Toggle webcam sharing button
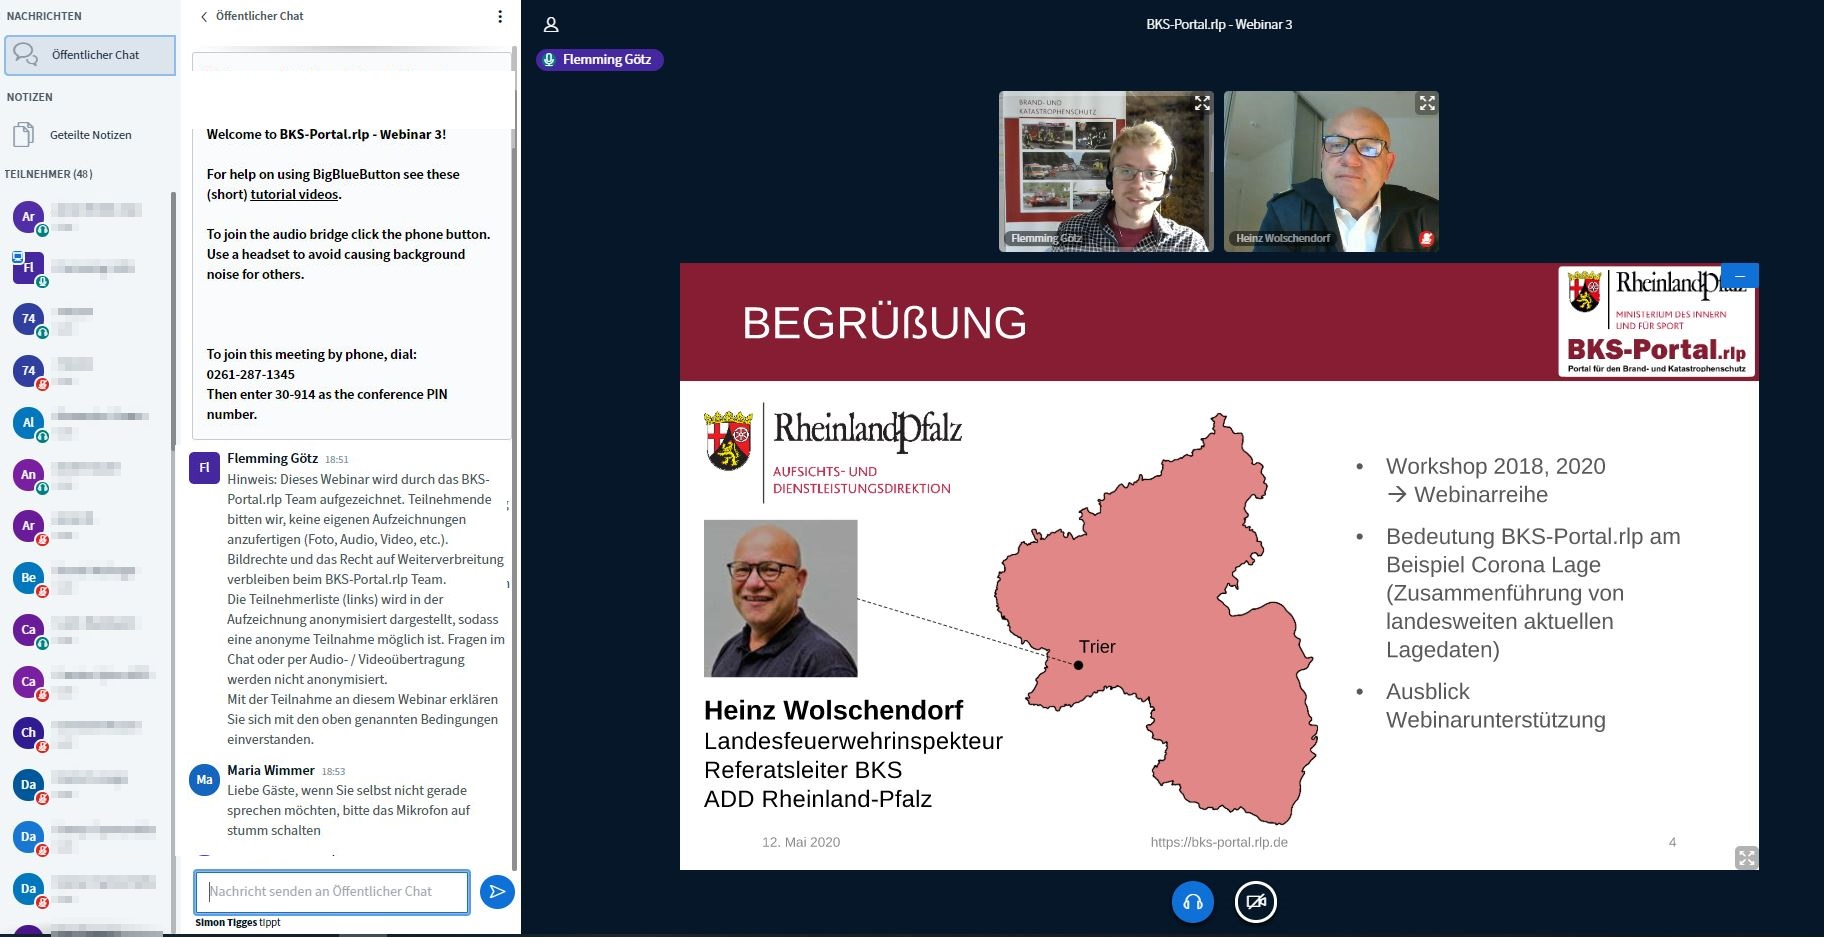This screenshot has width=1824, height=937. 1256,902
